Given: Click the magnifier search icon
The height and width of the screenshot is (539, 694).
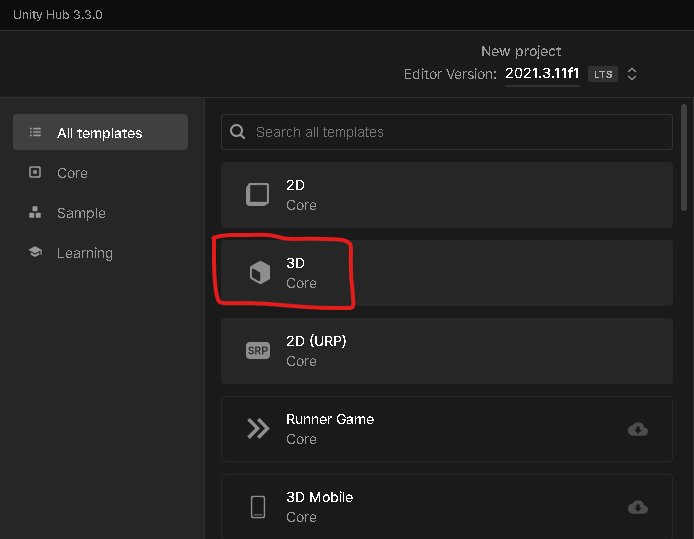Looking at the screenshot, I should click(x=238, y=132).
